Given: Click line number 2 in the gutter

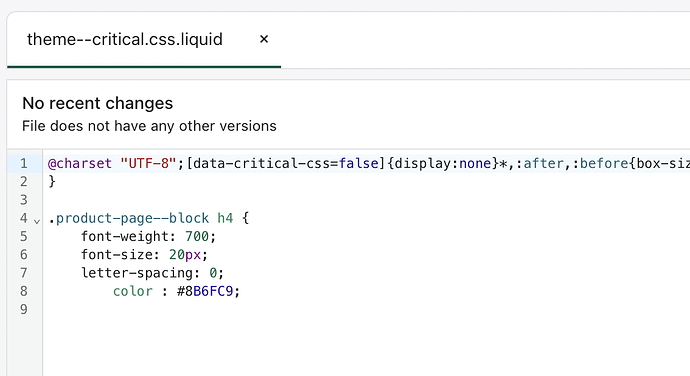Looking at the screenshot, I should point(24,181).
